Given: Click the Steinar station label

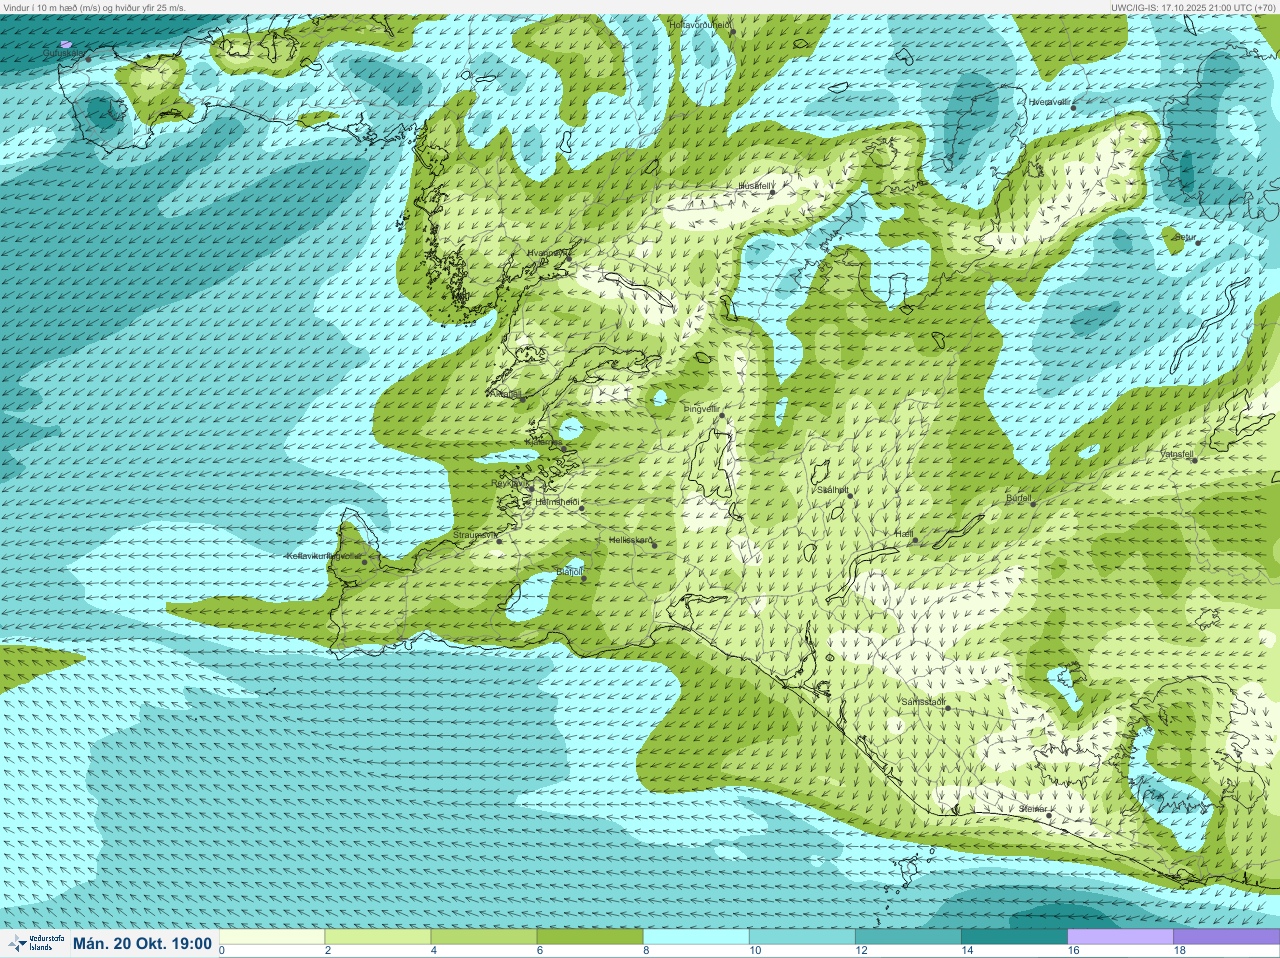Looking at the screenshot, I should pos(1033,809).
